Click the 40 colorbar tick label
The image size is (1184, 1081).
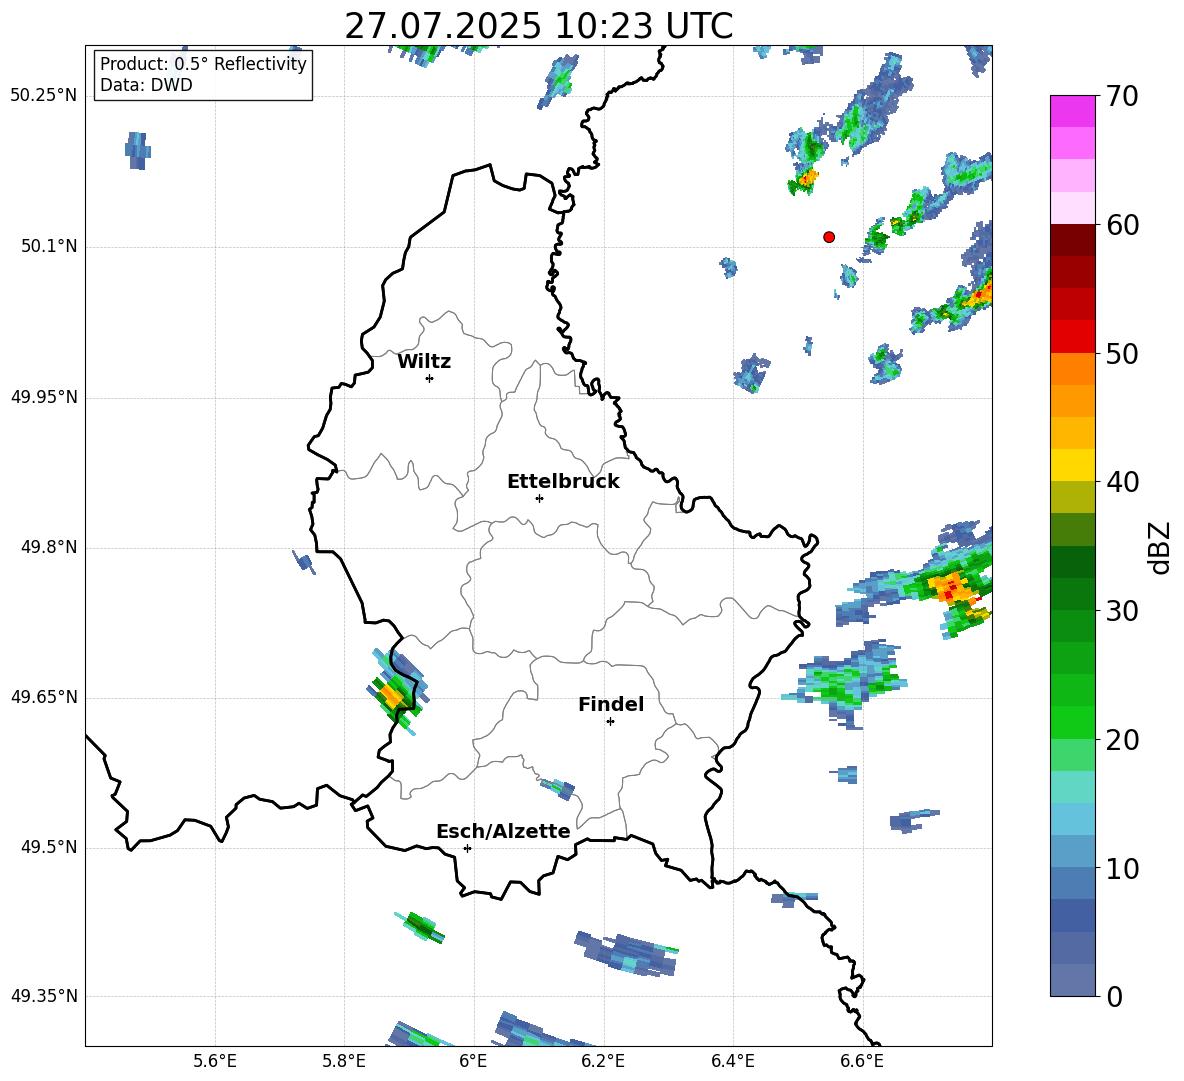1122,482
